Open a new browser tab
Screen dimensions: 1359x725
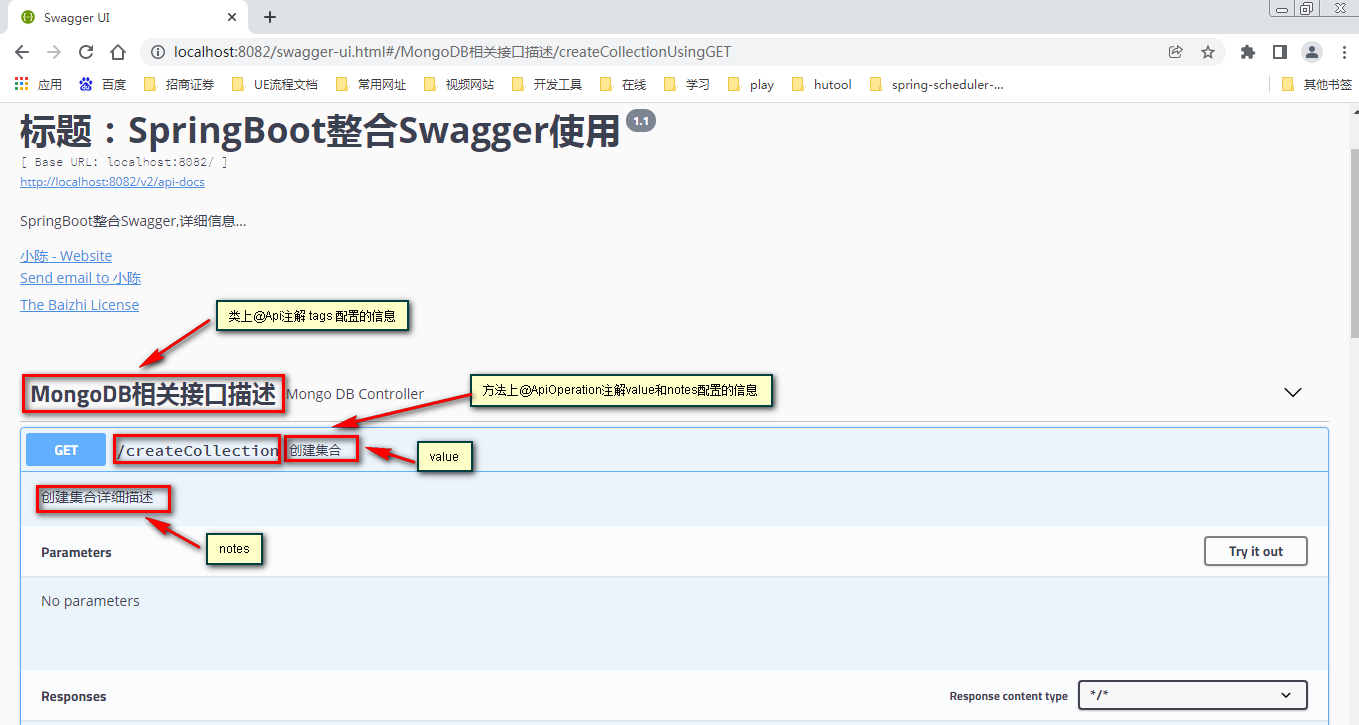pyautogui.click(x=270, y=17)
